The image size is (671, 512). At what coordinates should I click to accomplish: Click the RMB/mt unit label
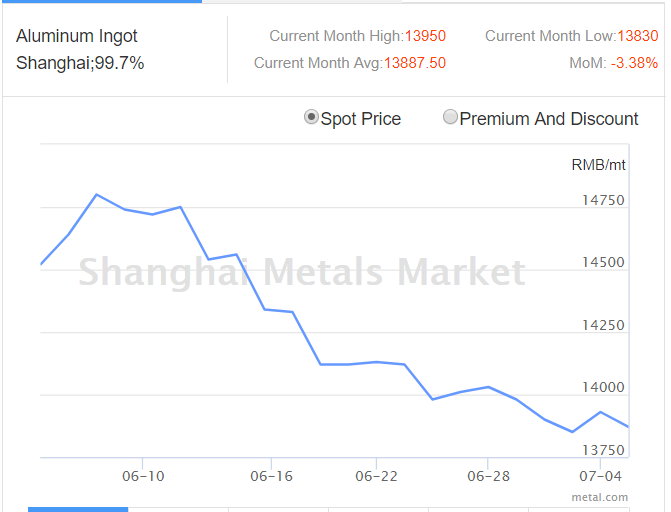[598, 164]
